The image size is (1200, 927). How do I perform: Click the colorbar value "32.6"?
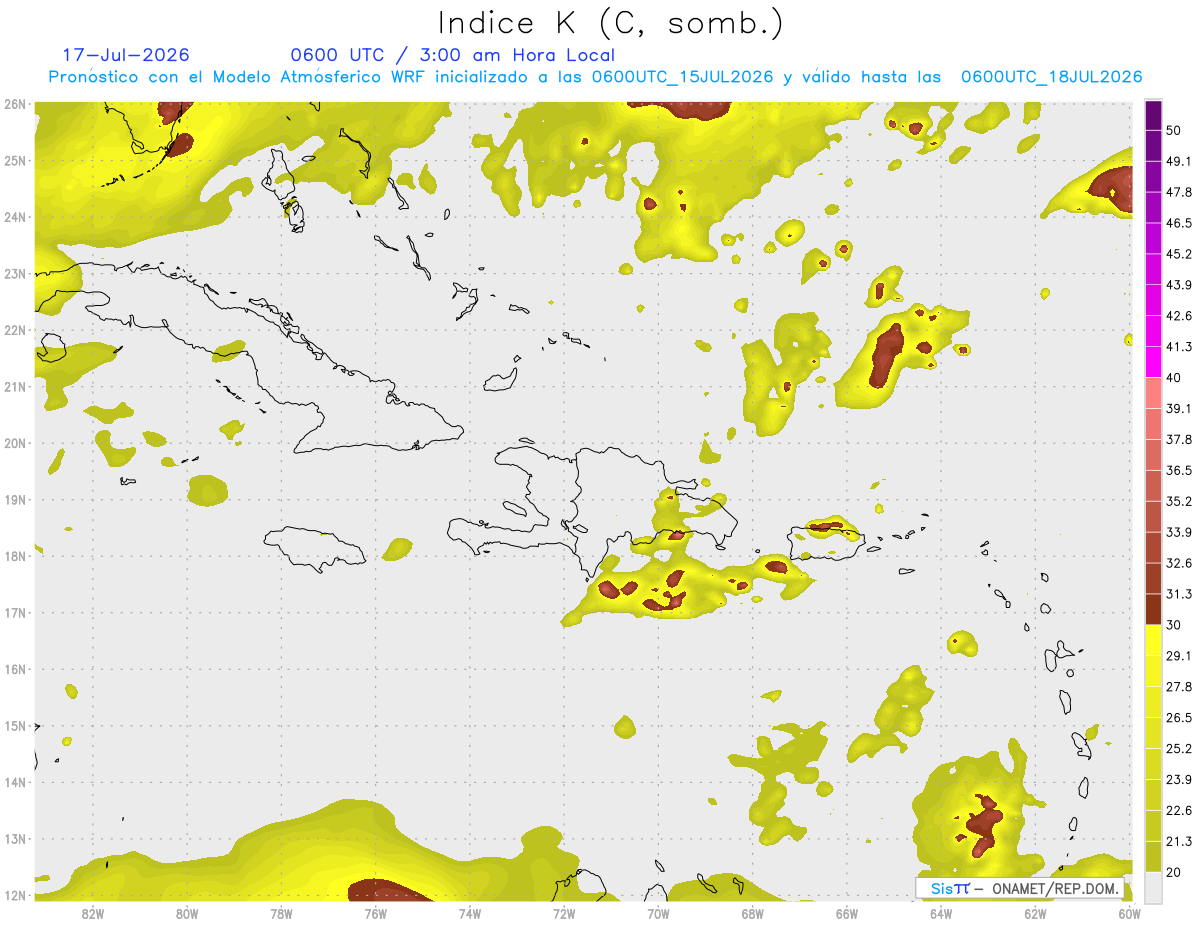point(1179,563)
